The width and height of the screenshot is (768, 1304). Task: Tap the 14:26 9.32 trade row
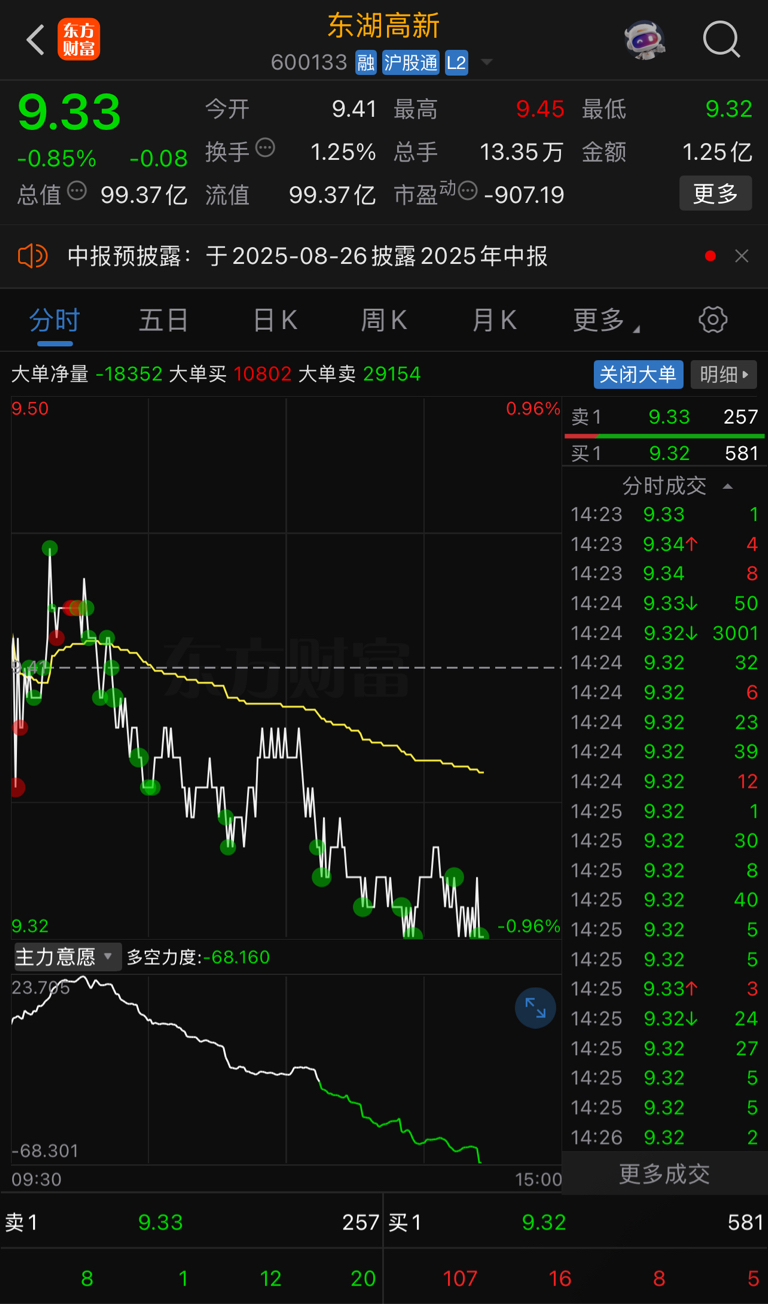[664, 1137]
